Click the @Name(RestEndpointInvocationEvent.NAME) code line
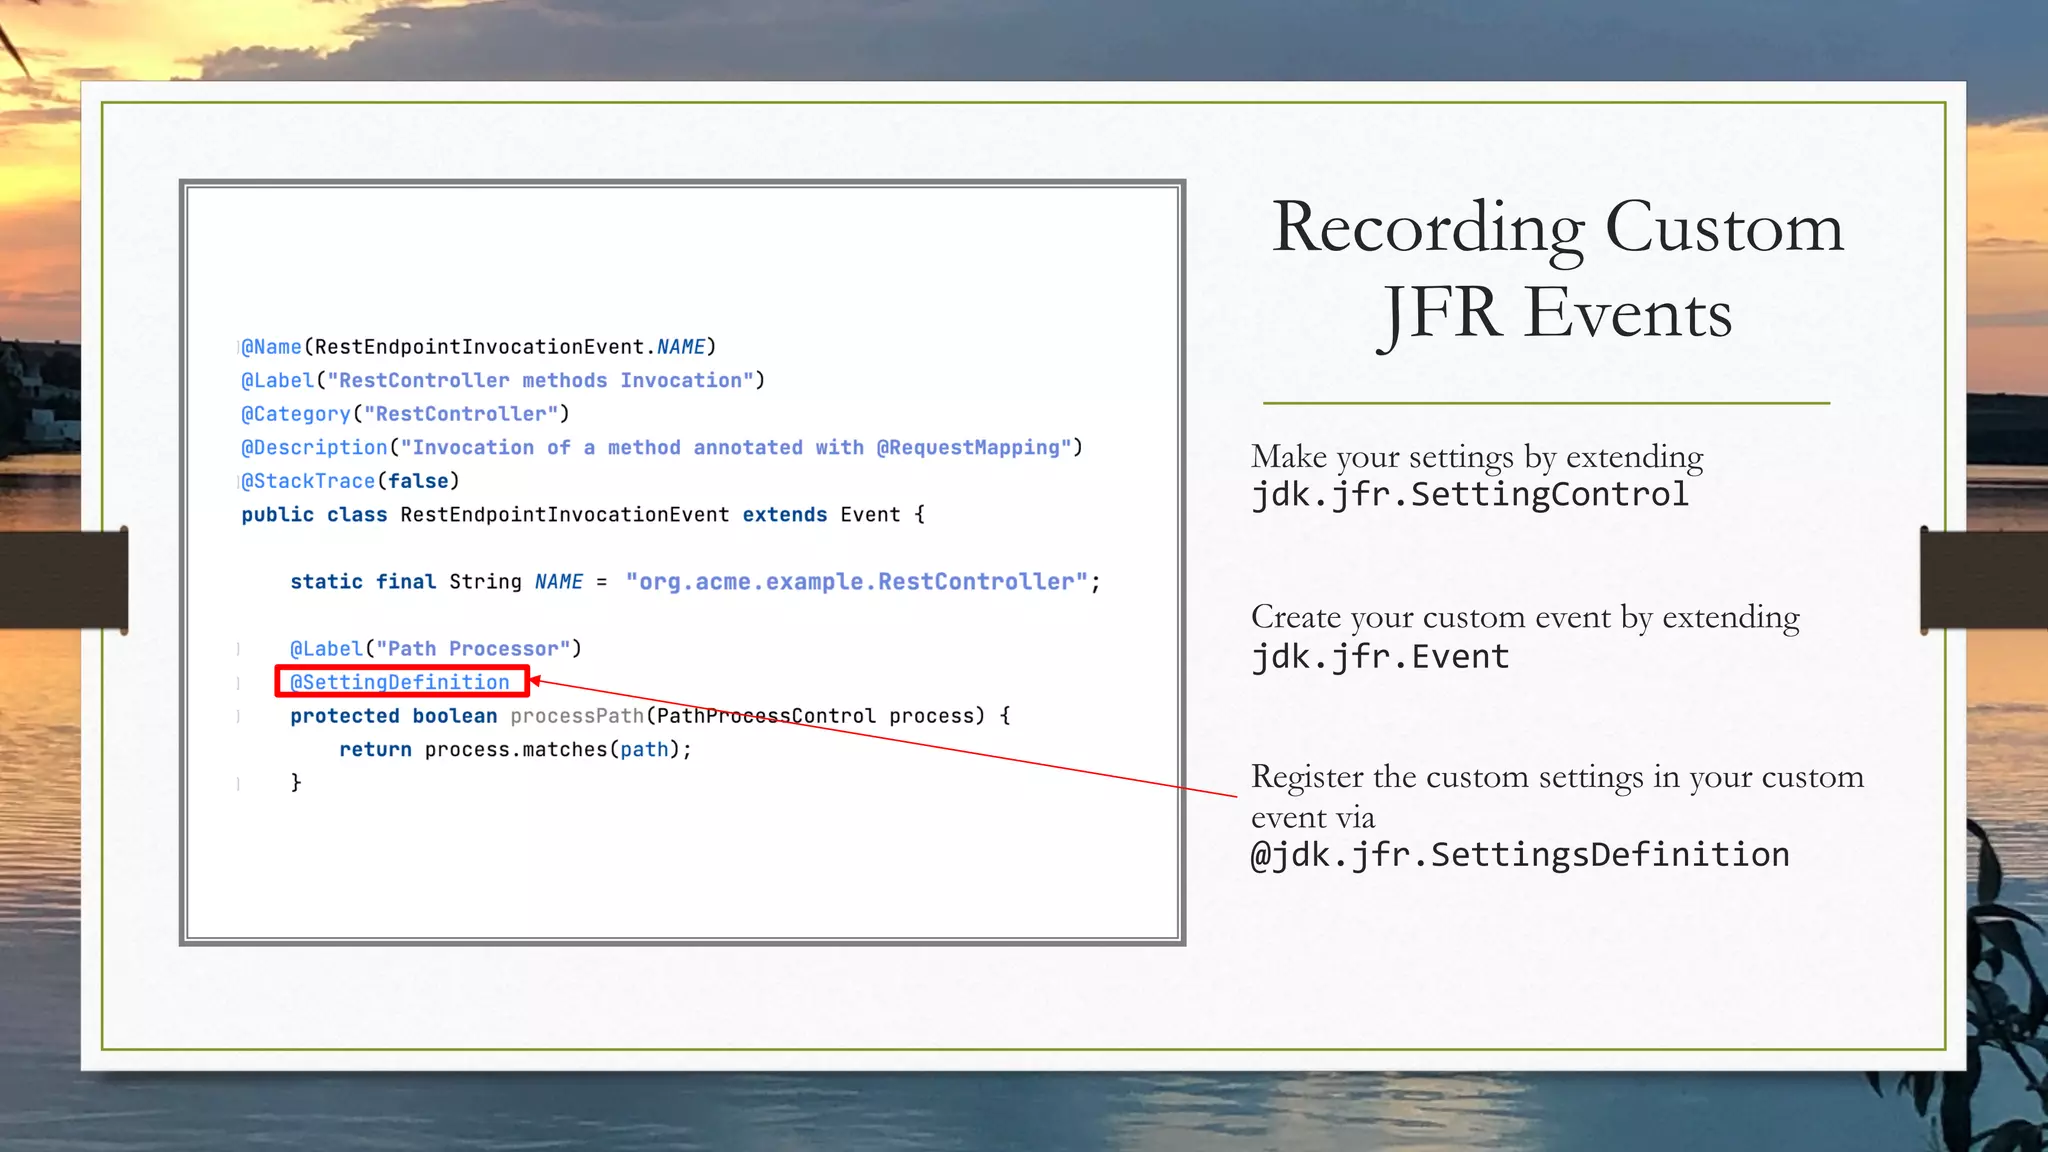The width and height of the screenshot is (2048, 1152). [x=479, y=347]
